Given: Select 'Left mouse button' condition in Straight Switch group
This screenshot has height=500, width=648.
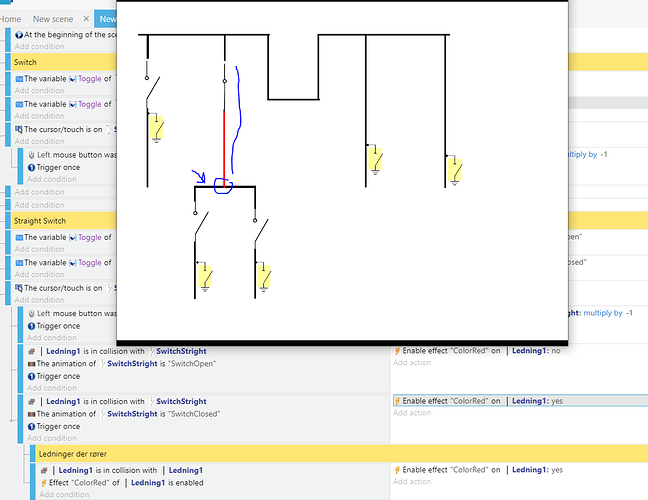Looking at the screenshot, I should click(x=72, y=314).
